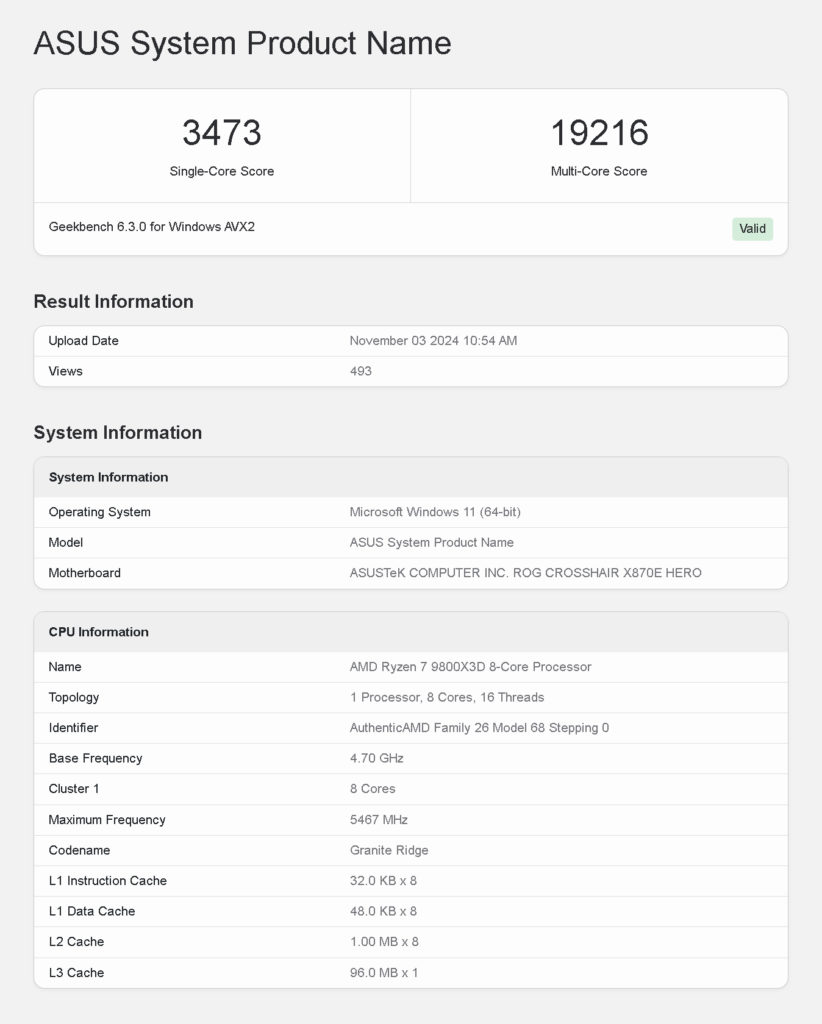Click the Operating System row value
822x1024 pixels.
[435, 512]
